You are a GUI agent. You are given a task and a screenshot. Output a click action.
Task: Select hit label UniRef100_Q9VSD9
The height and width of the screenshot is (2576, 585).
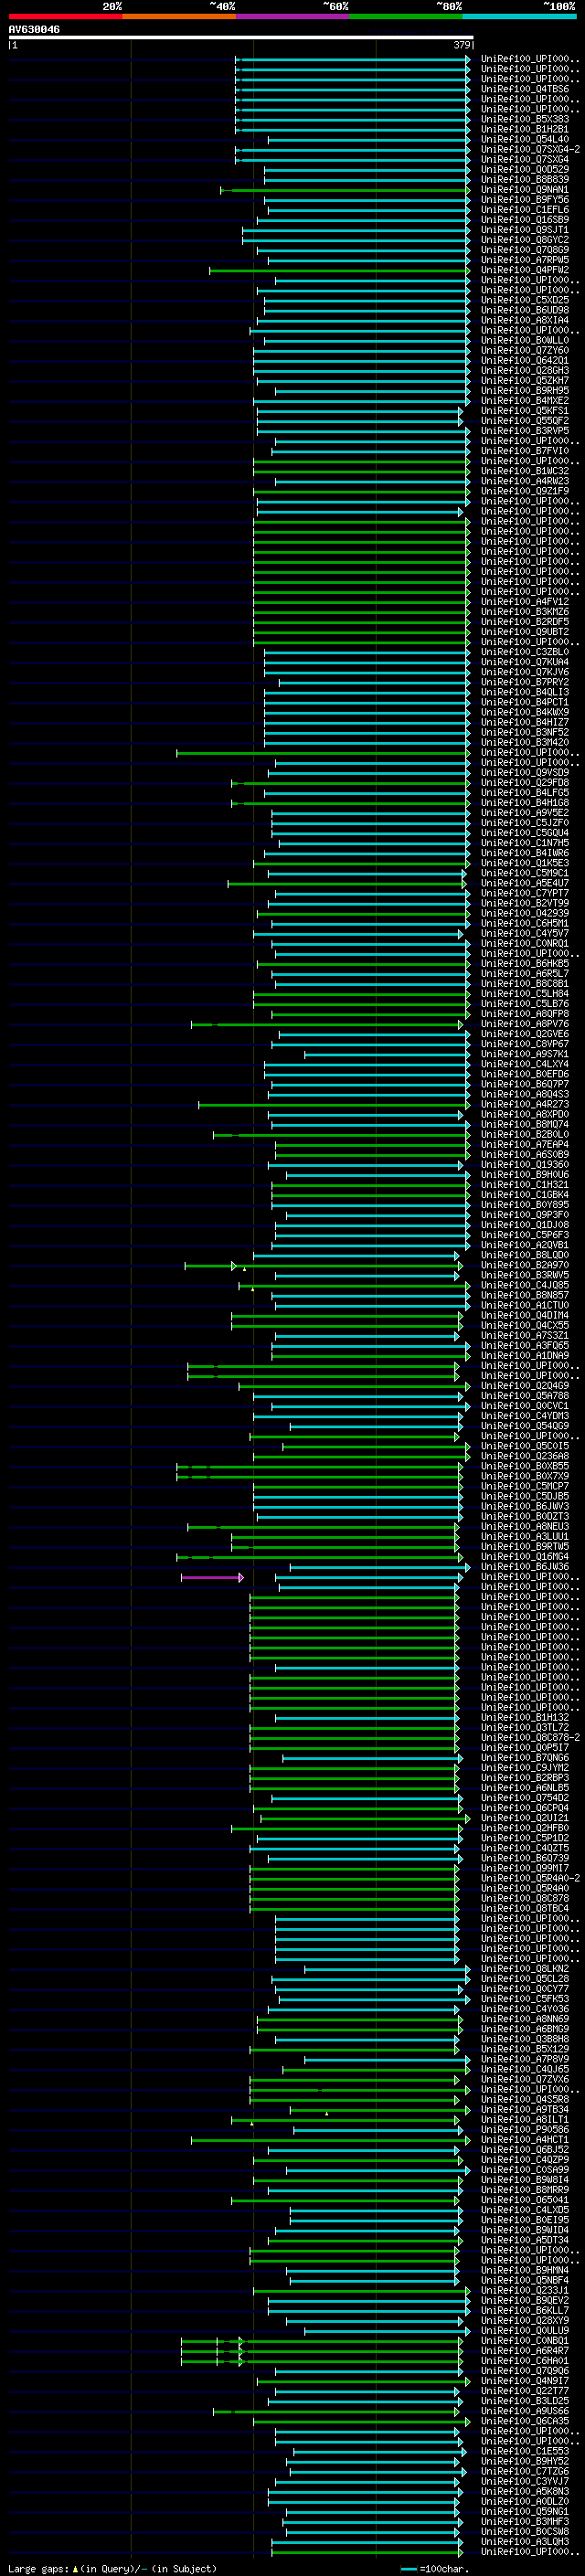[x=525, y=772]
